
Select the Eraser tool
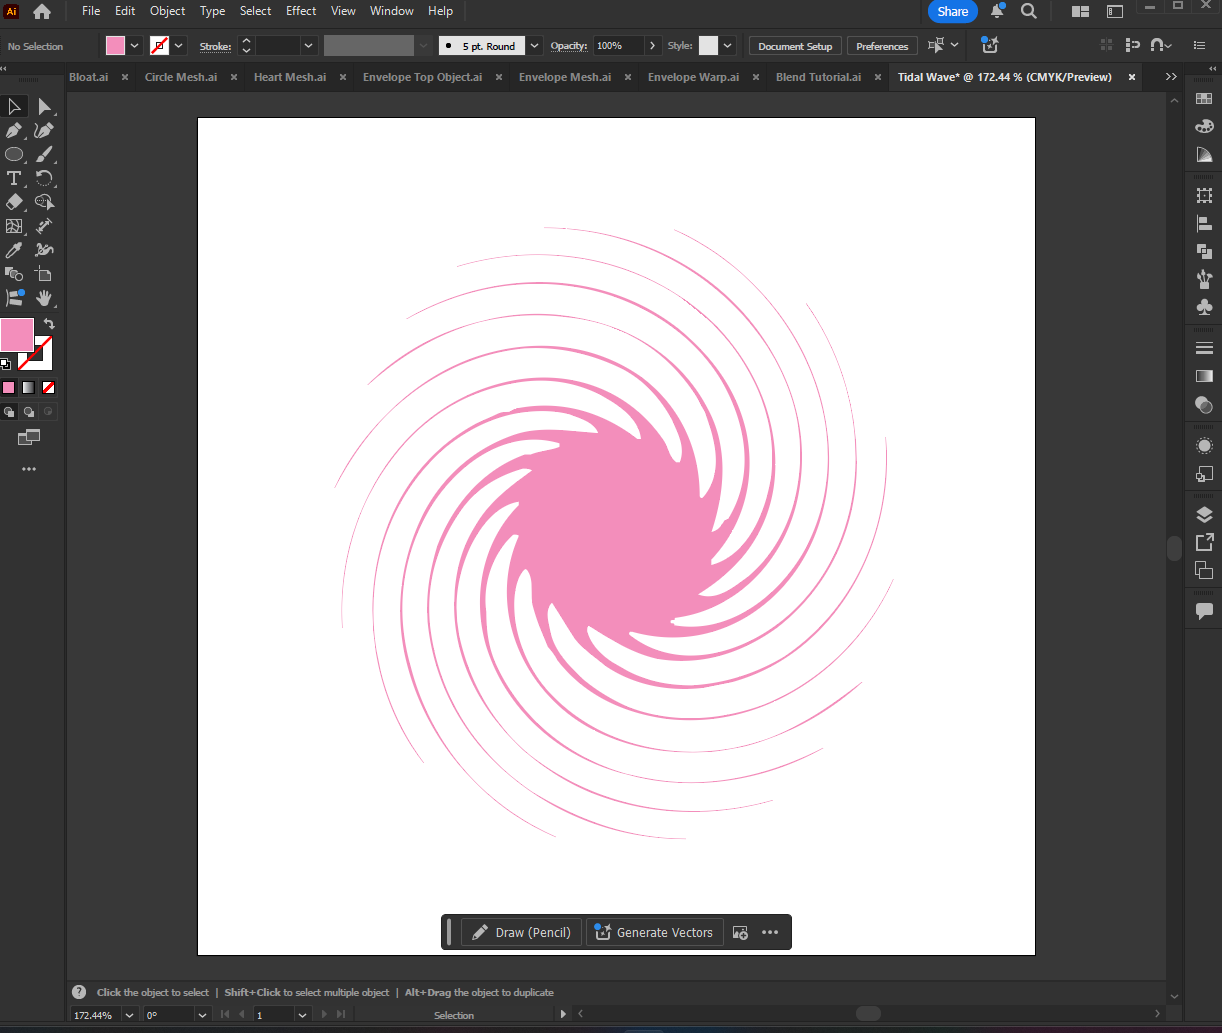pos(14,202)
